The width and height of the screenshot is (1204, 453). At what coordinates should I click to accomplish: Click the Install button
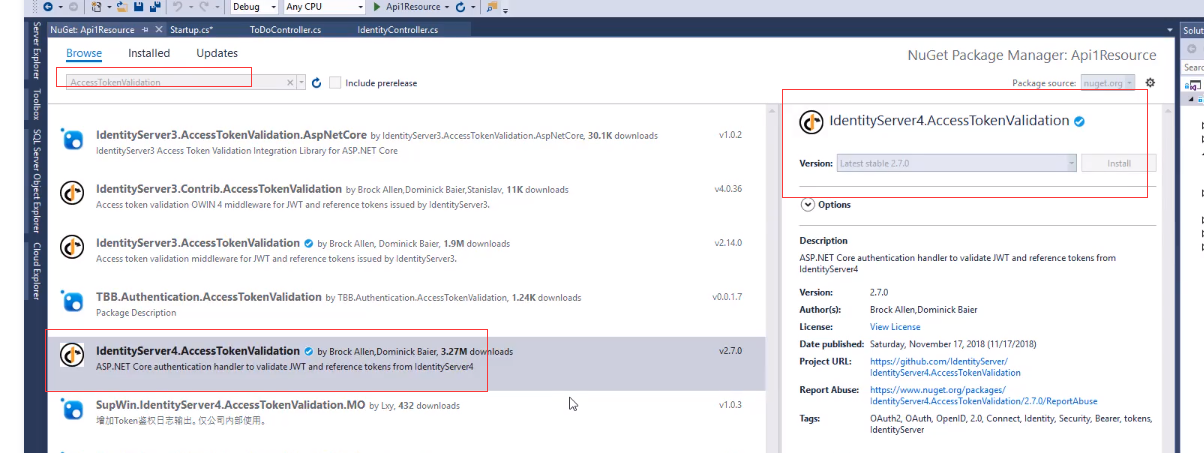click(1118, 163)
